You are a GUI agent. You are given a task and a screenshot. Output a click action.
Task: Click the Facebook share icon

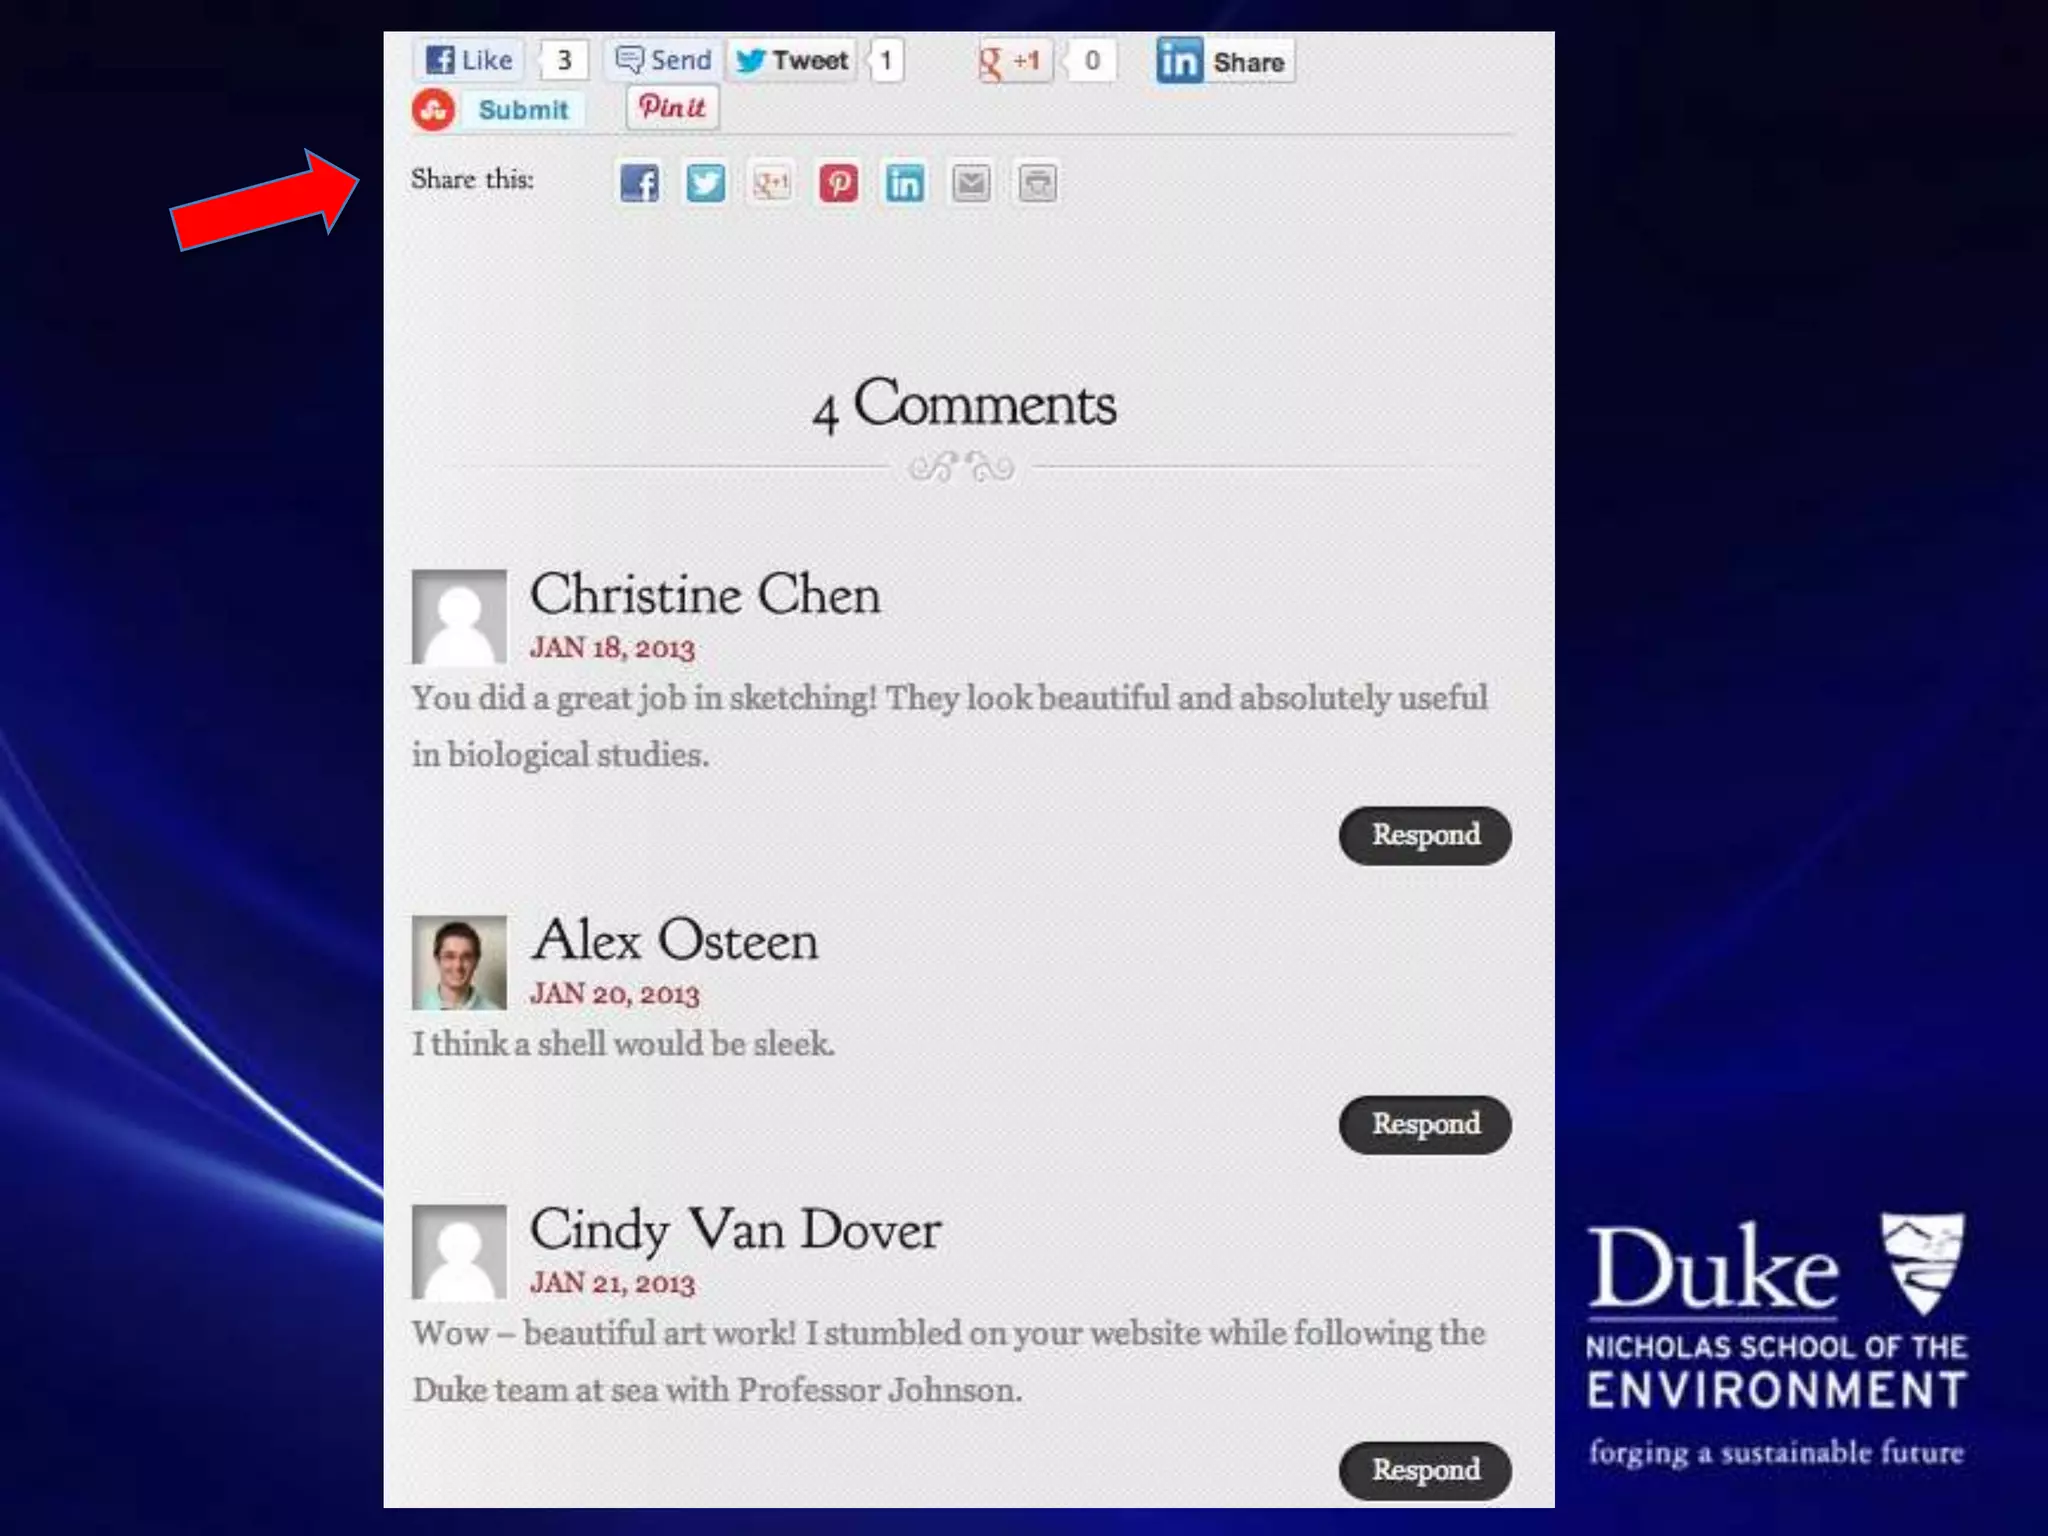pyautogui.click(x=639, y=183)
